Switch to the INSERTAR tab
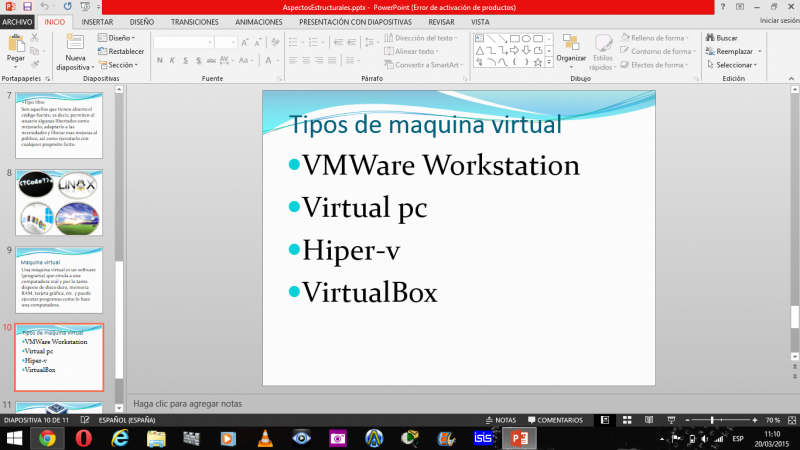Viewport: 800px width, 450px height. 97,22
